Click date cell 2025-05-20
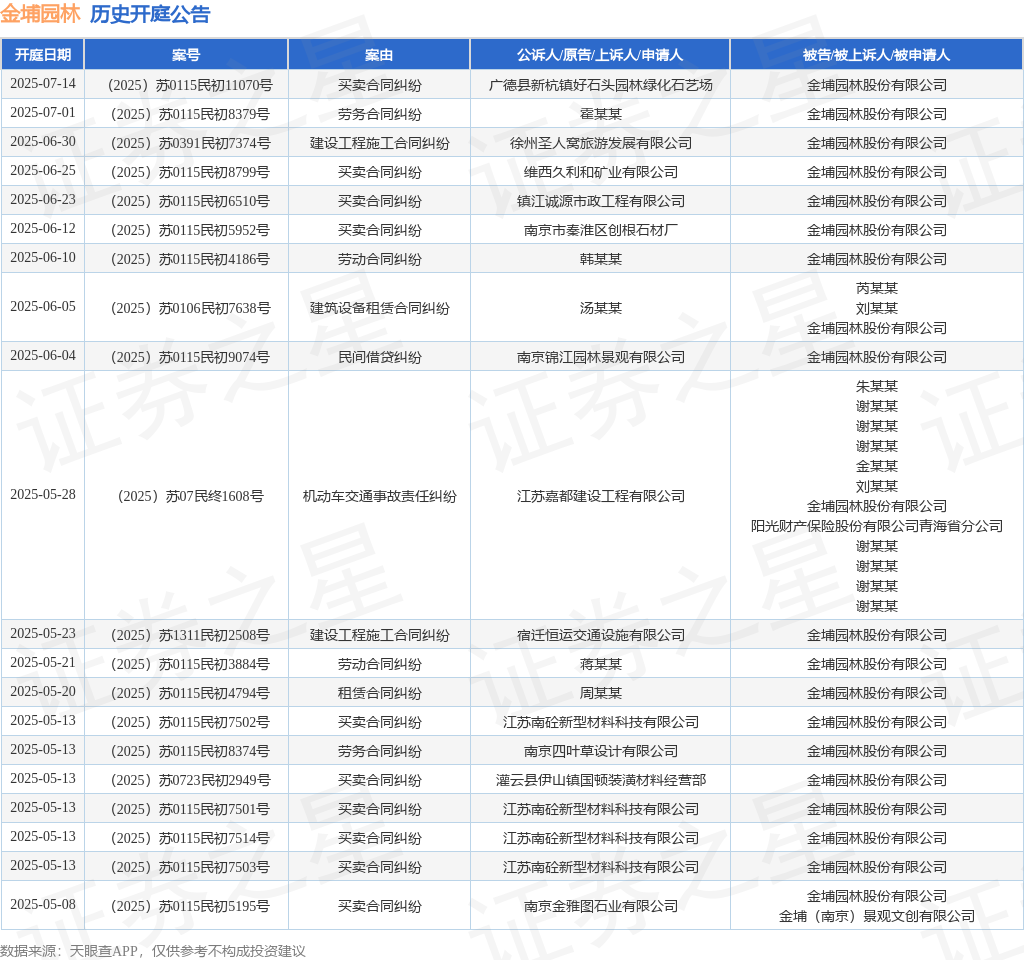 (x=43, y=692)
